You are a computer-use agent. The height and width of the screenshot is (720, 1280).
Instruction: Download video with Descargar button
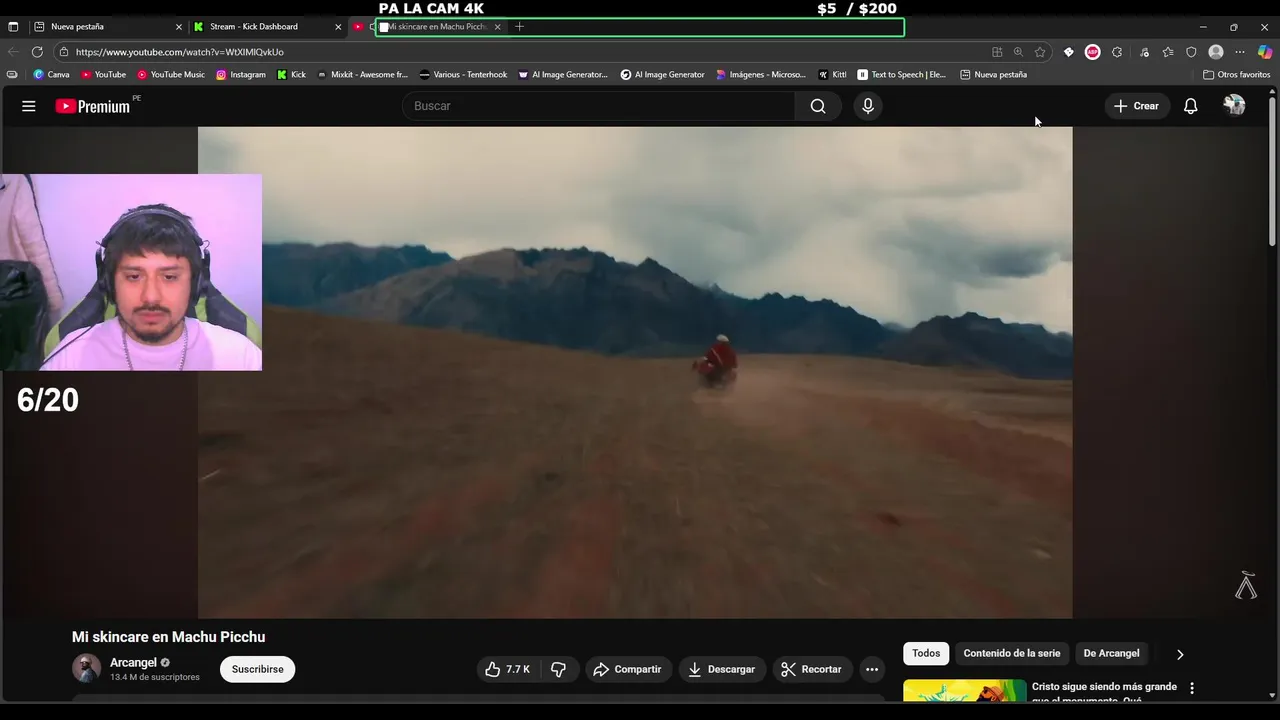[722, 669]
